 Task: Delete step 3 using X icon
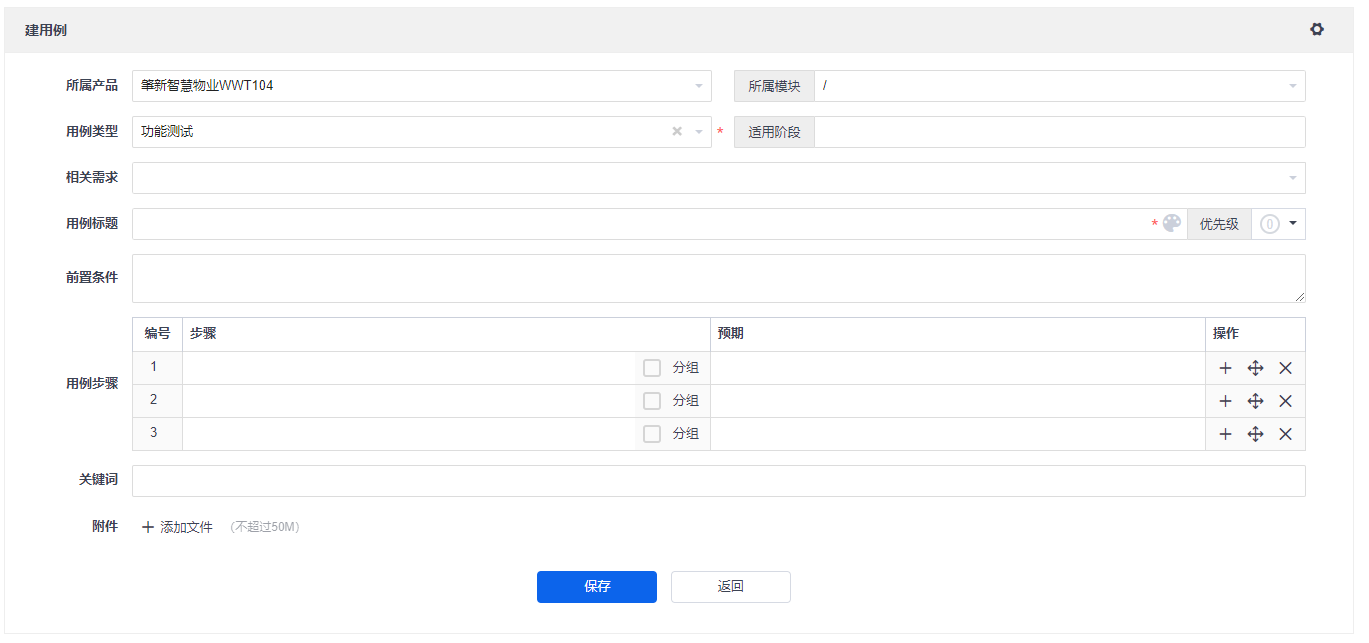tap(1286, 434)
